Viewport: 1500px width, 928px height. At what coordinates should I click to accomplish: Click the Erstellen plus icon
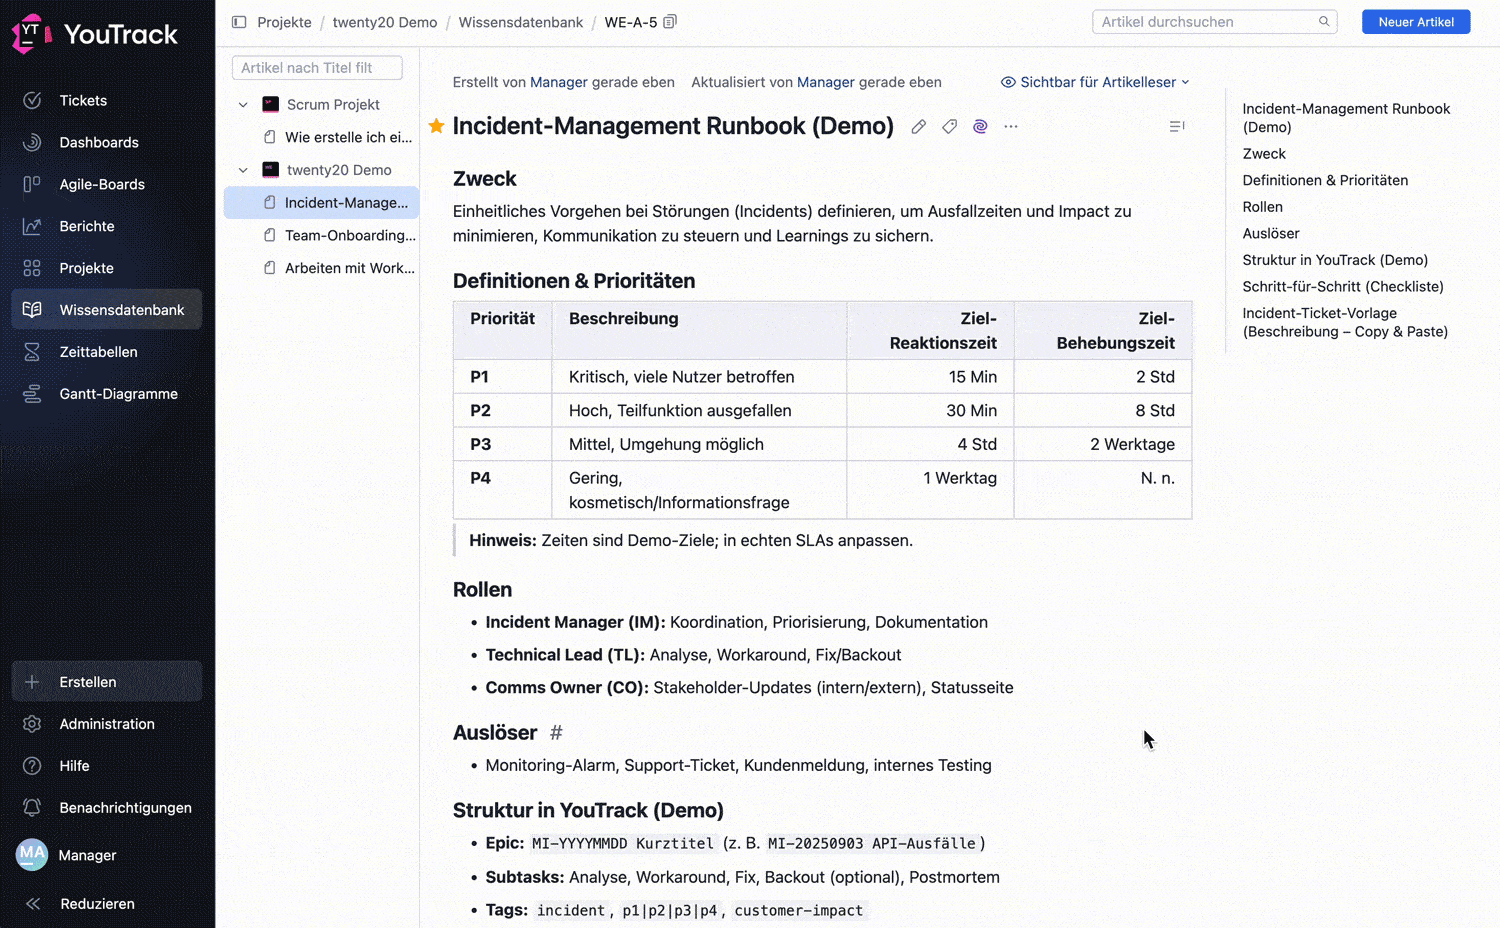coord(32,682)
